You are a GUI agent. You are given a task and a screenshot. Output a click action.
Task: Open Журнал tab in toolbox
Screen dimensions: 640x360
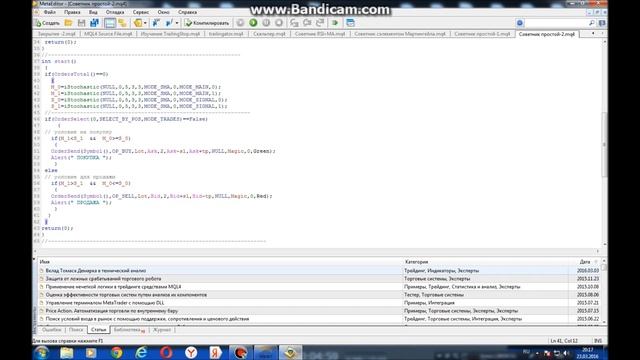(162, 330)
